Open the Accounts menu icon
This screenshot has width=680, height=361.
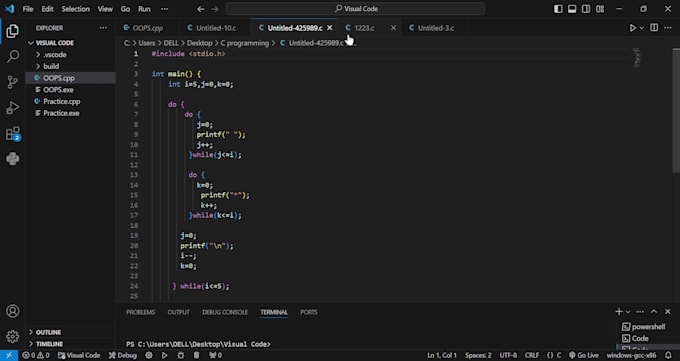(13, 311)
